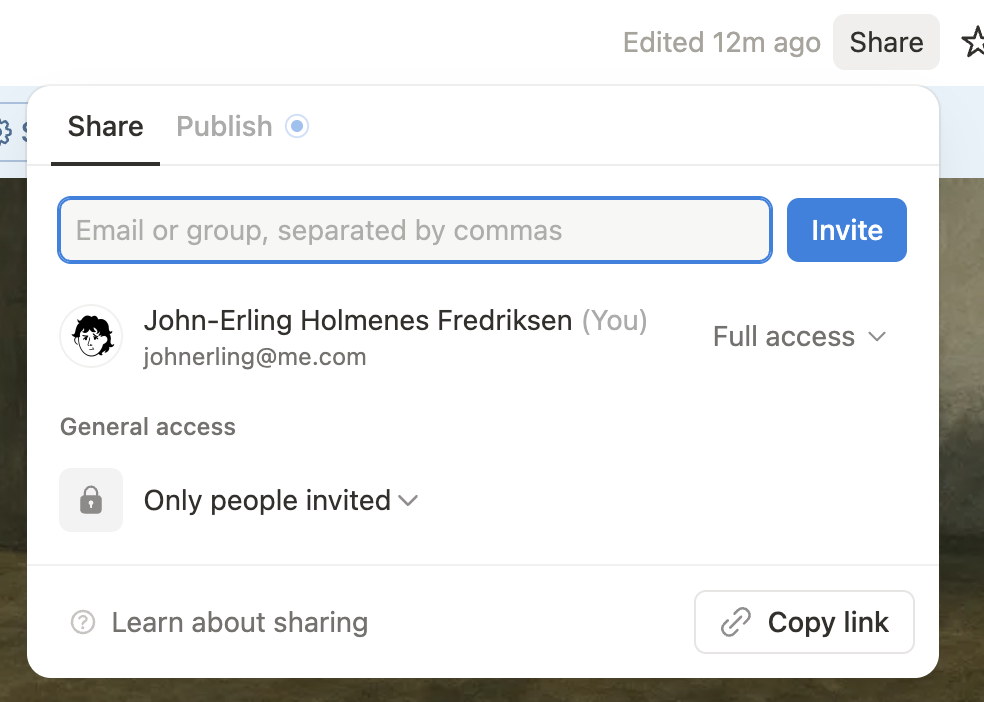
Task: Click the Copy link button
Action: [x=804, y=622]
